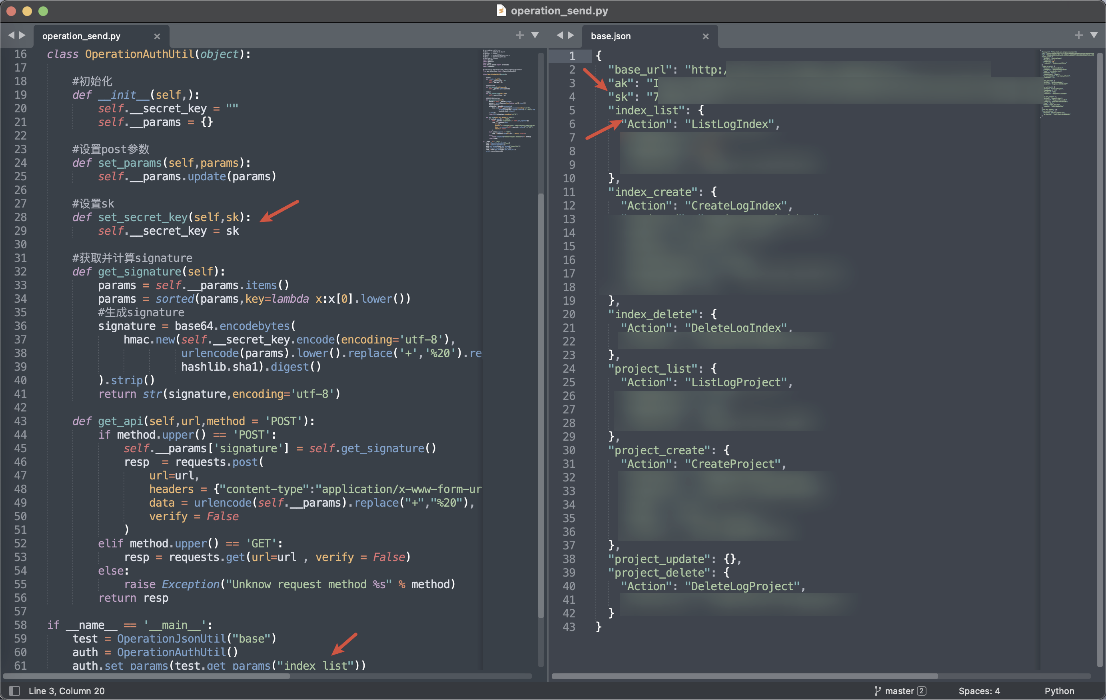This screenshot has width=1106, height=700.
Task: Open left pane tab list dropdown
Action: (x=535, y=35)
